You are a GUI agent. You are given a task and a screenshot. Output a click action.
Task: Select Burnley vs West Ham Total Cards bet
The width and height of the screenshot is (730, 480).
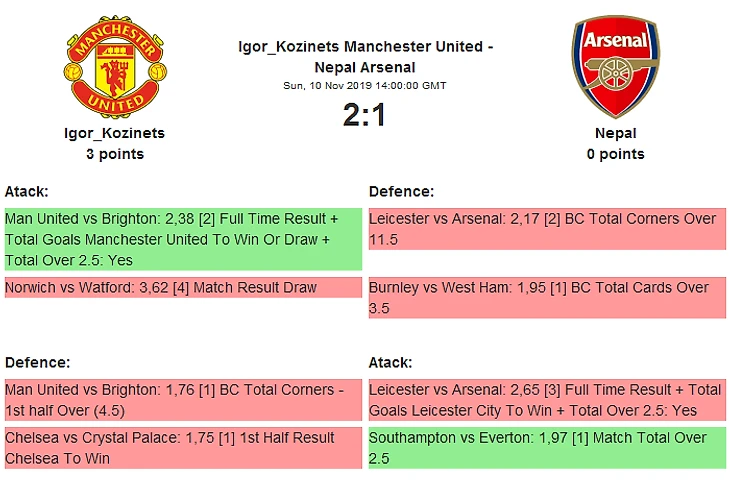pos(546,298)
